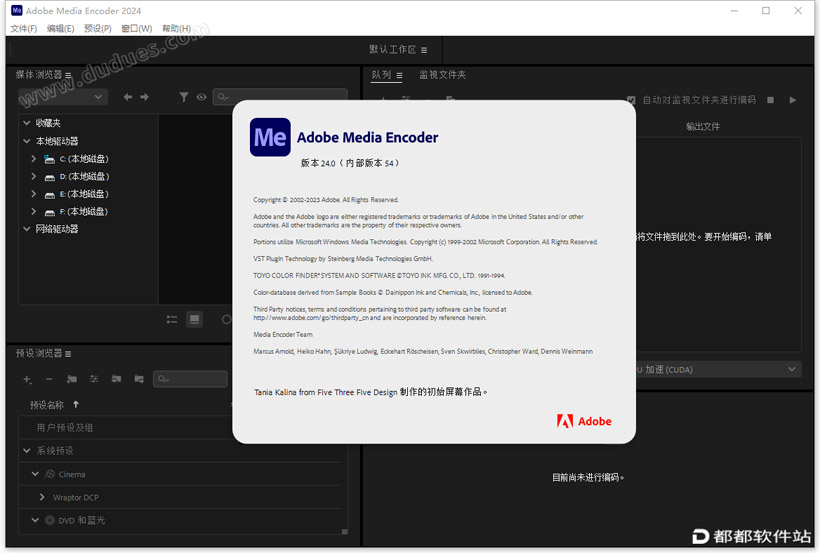The image size is (820, 553).
Task: Switch to the 监视文件夹 tab
Action: click(442, 75)
